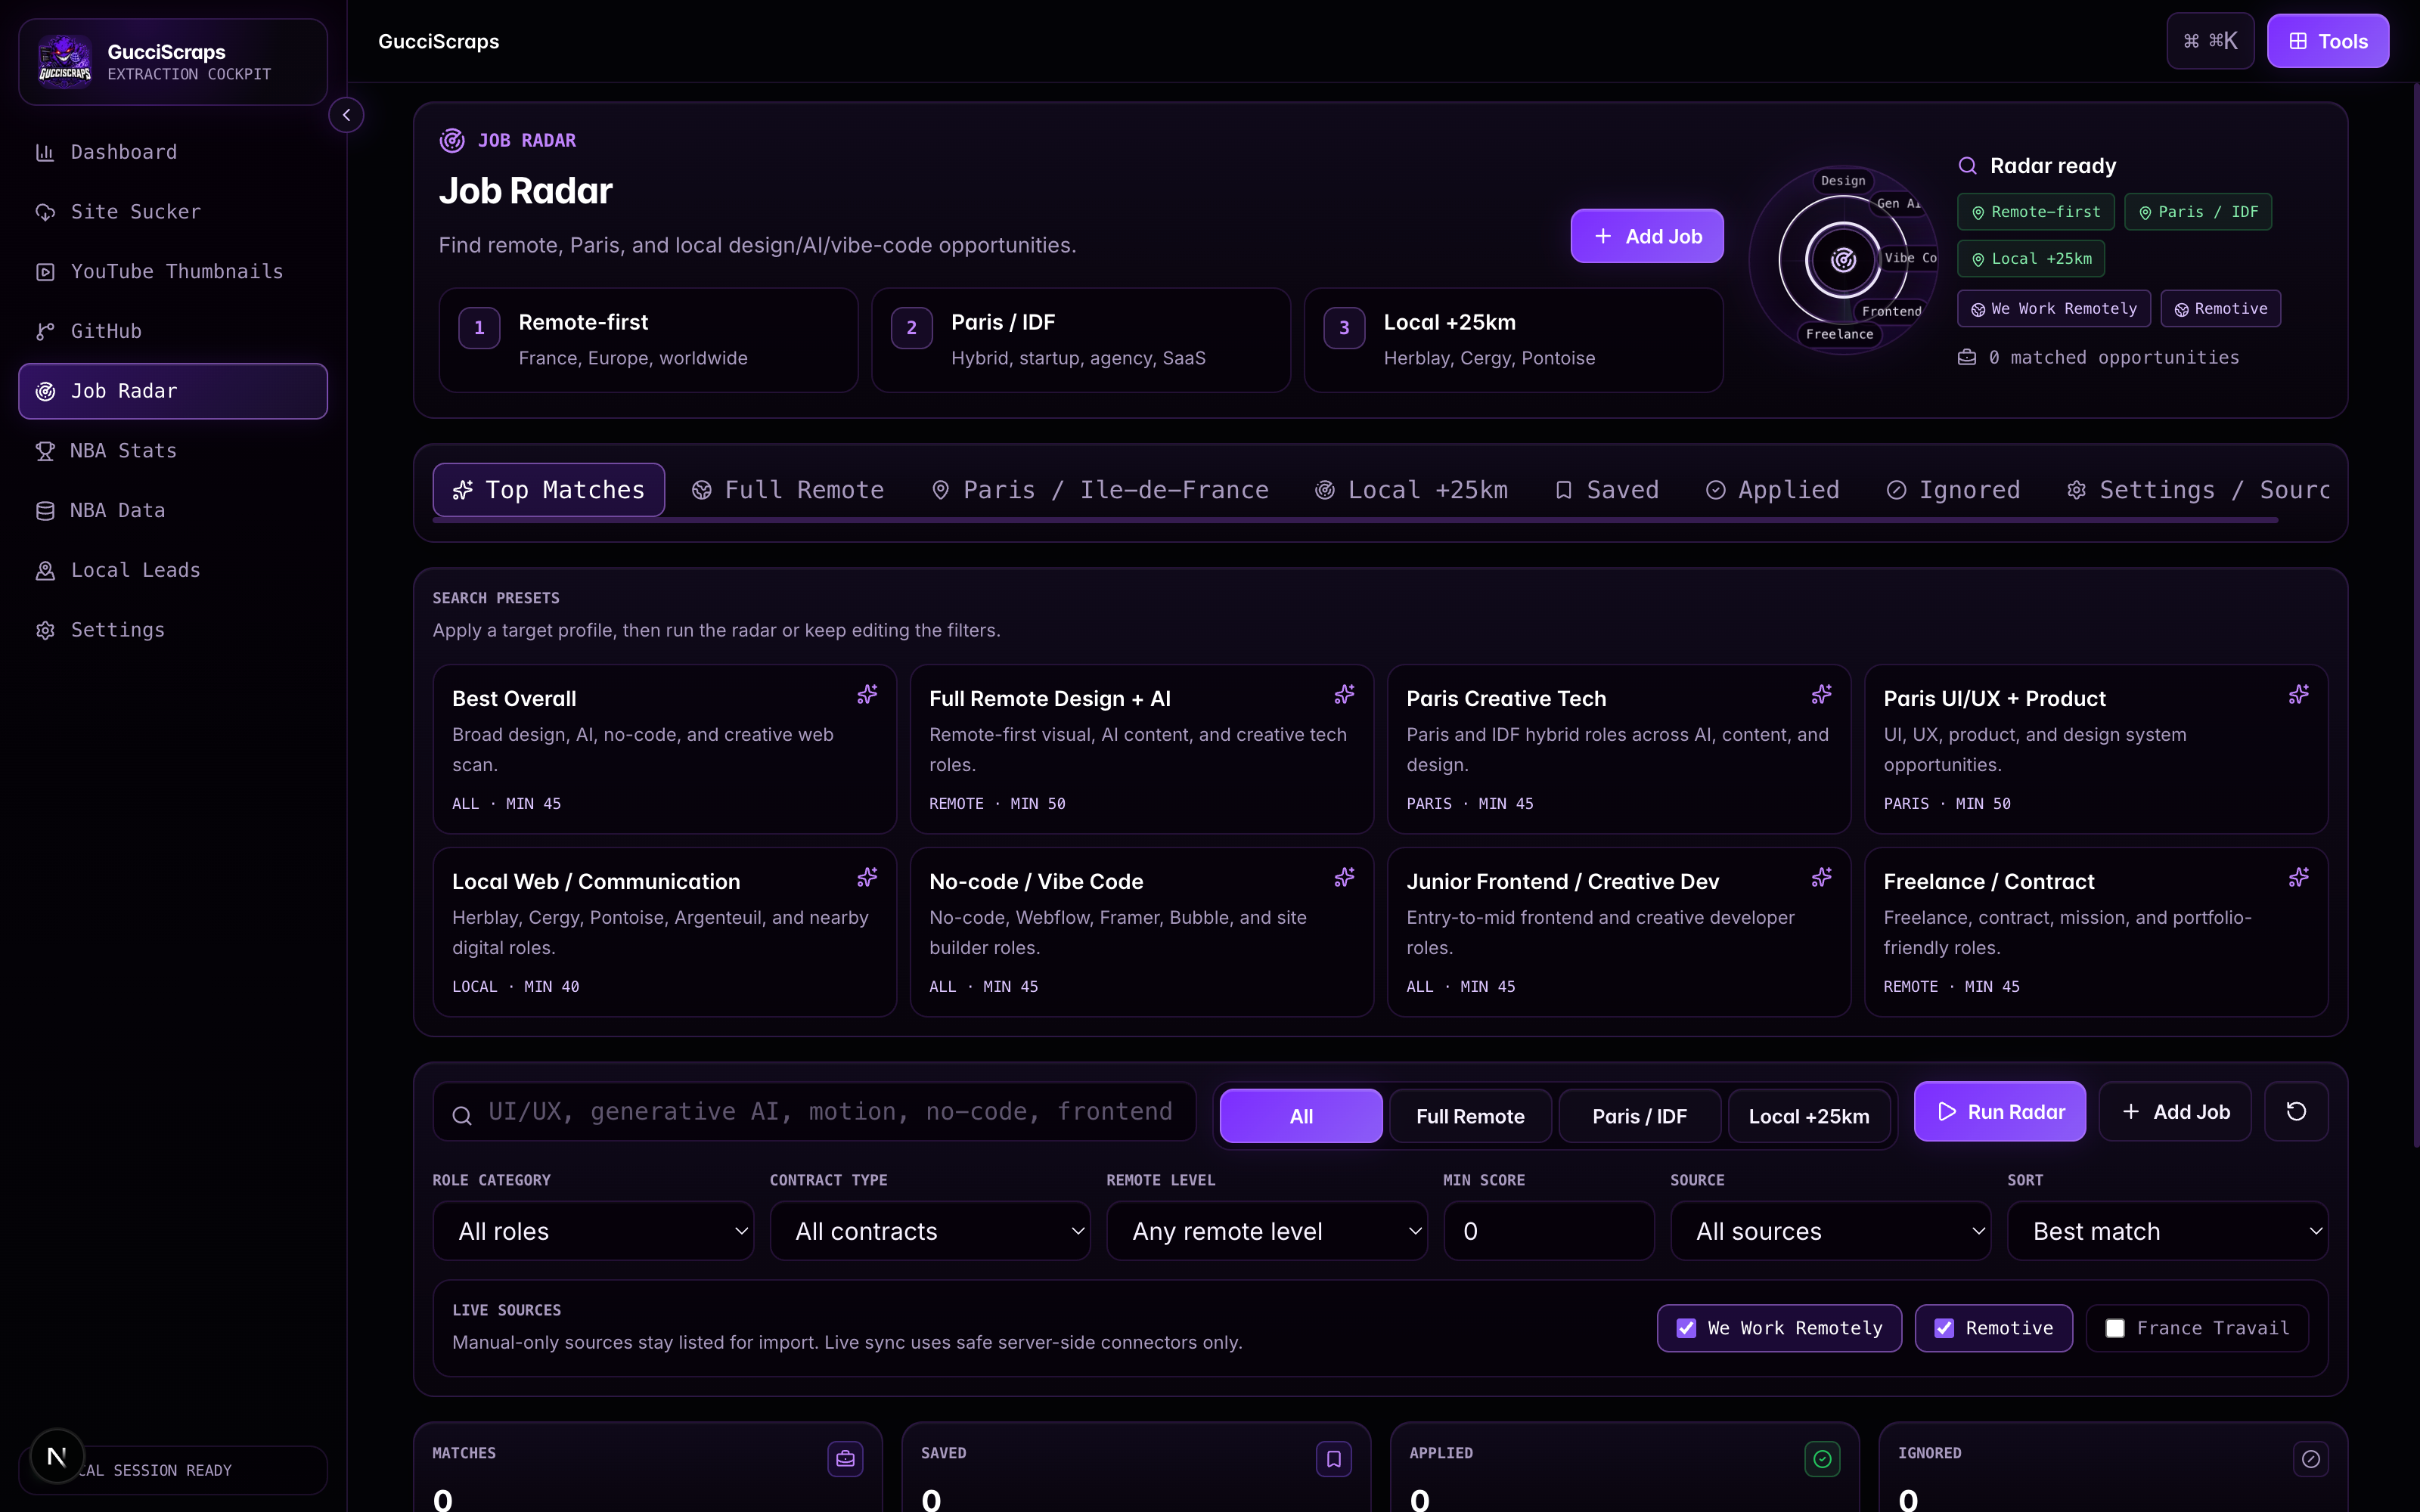2420x1512 pixels.
Task: Enable the France Travail source checkbox
Action: tap(2115, 1328)
